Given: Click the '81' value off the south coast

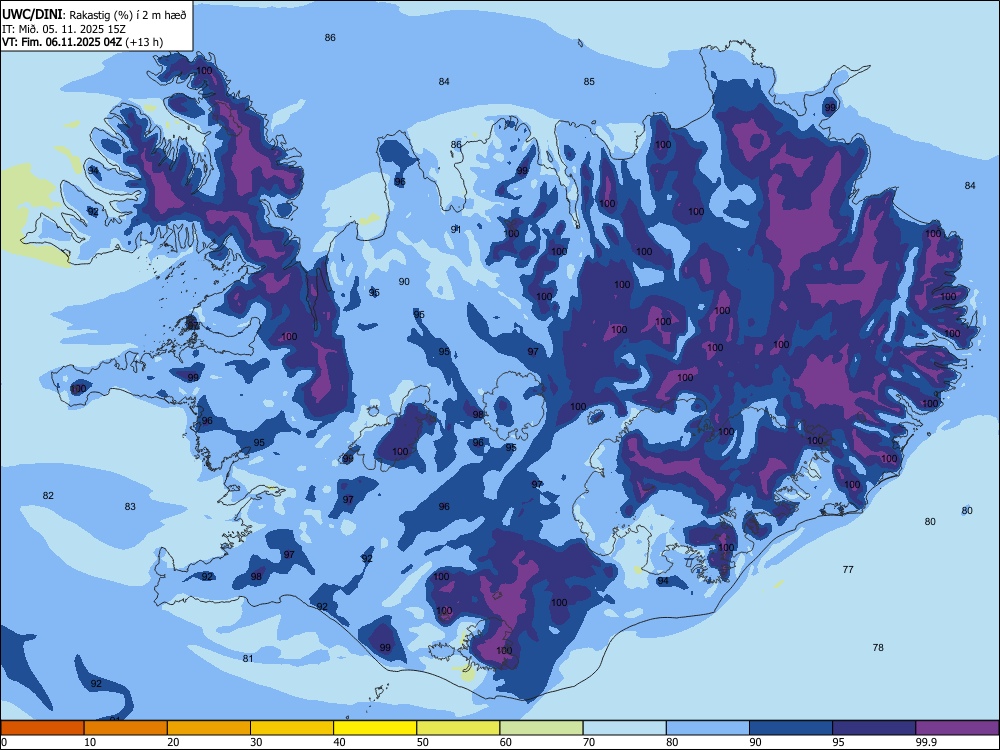Looking at the screenshot, I should (x=248, y=658).
